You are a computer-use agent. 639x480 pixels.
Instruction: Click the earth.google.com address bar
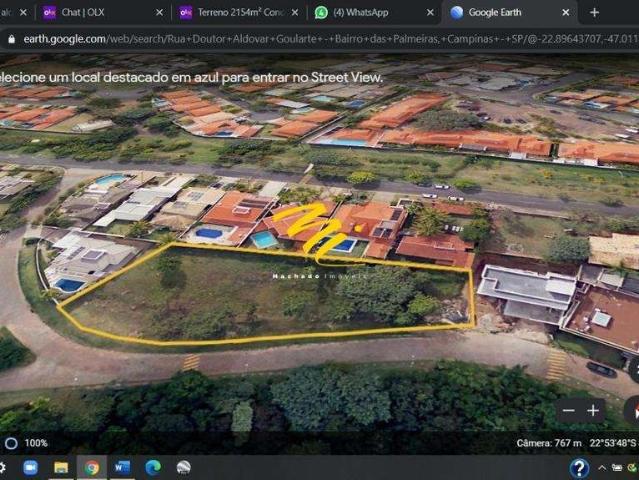[x=322, y=39]
